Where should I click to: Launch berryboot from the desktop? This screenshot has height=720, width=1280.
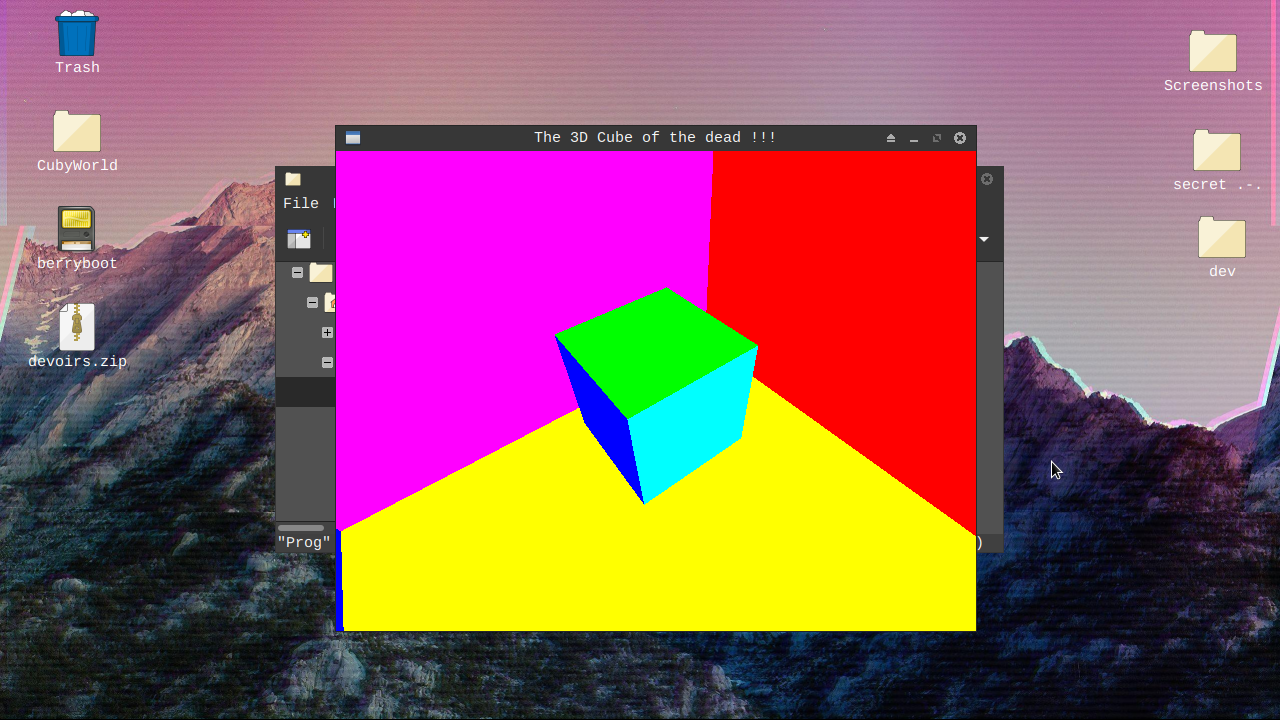[x=76, y=228]
